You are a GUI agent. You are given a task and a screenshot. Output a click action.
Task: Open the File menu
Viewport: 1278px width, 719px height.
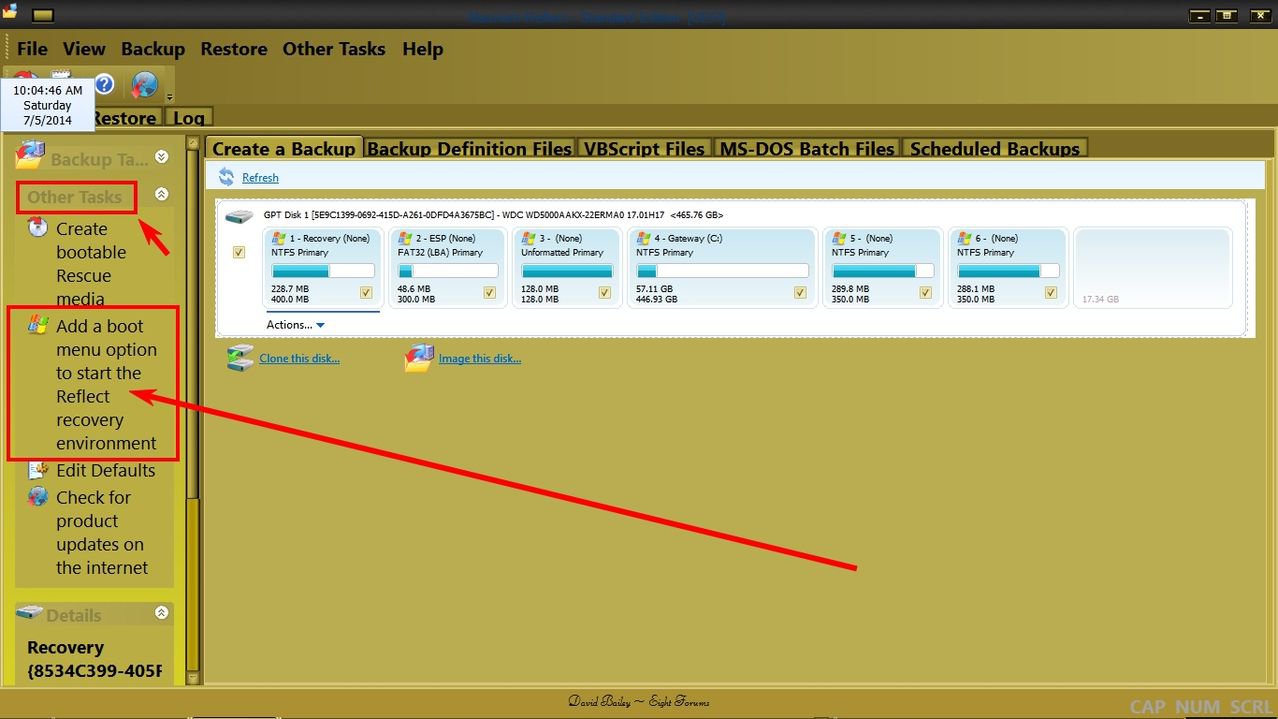[x=32, y=49]
